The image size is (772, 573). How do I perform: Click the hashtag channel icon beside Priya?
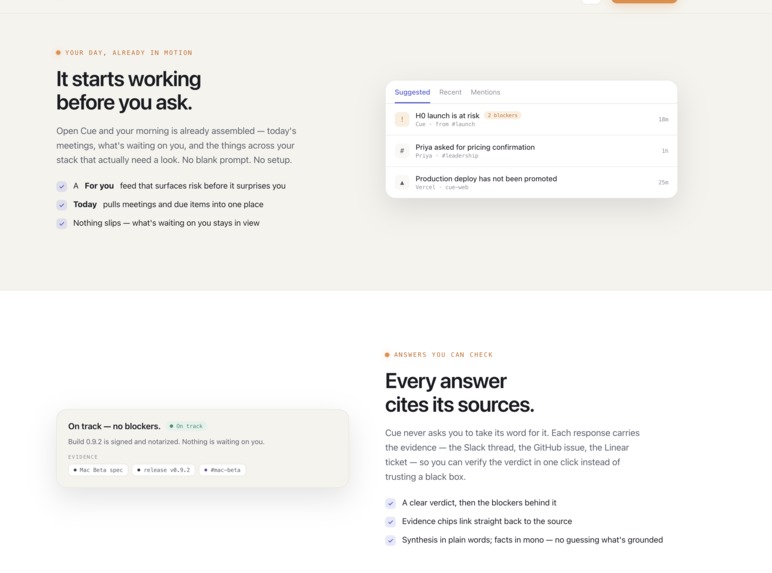click(x=402, y=151)
